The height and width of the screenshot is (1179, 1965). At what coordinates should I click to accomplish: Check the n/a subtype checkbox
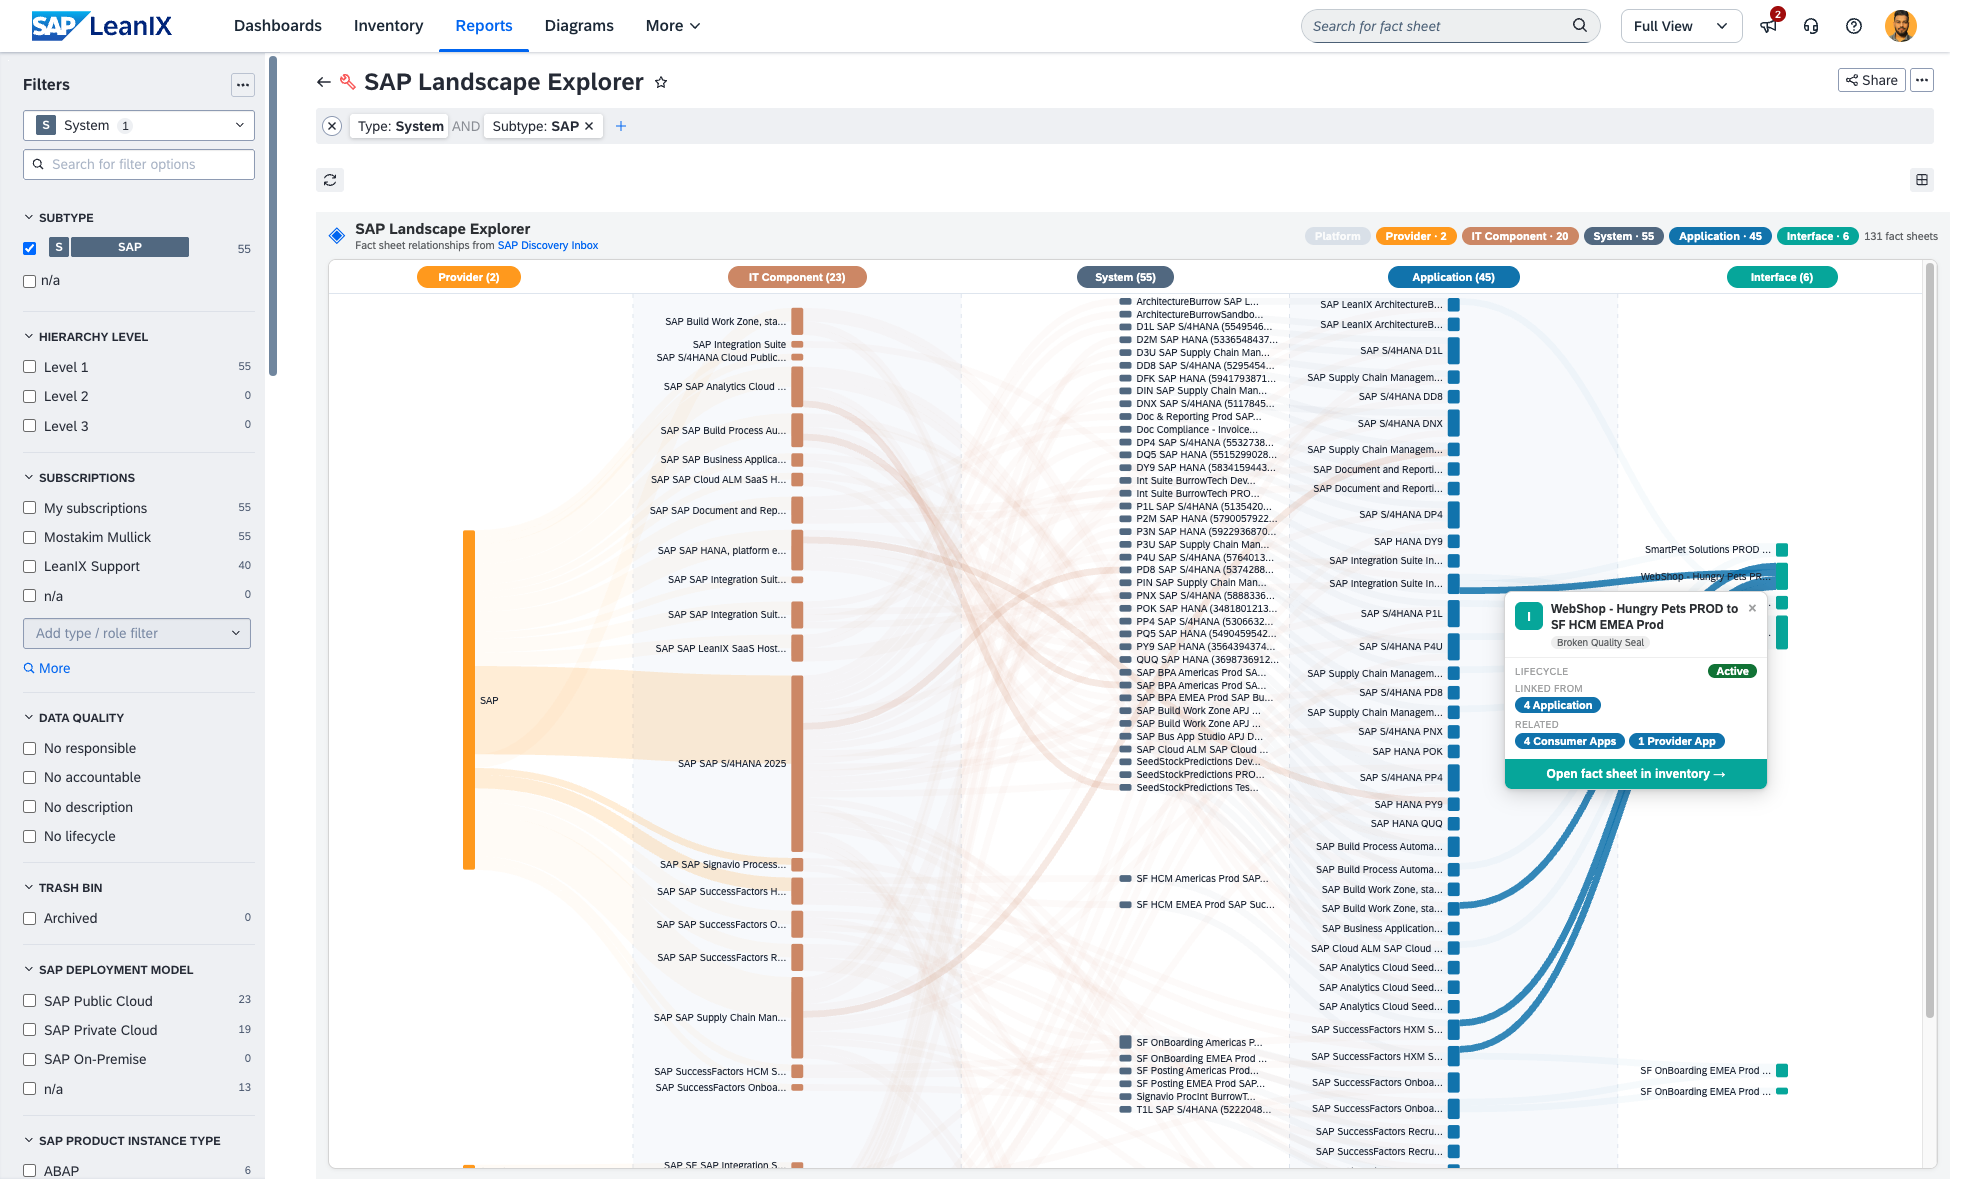pos(30,281)
